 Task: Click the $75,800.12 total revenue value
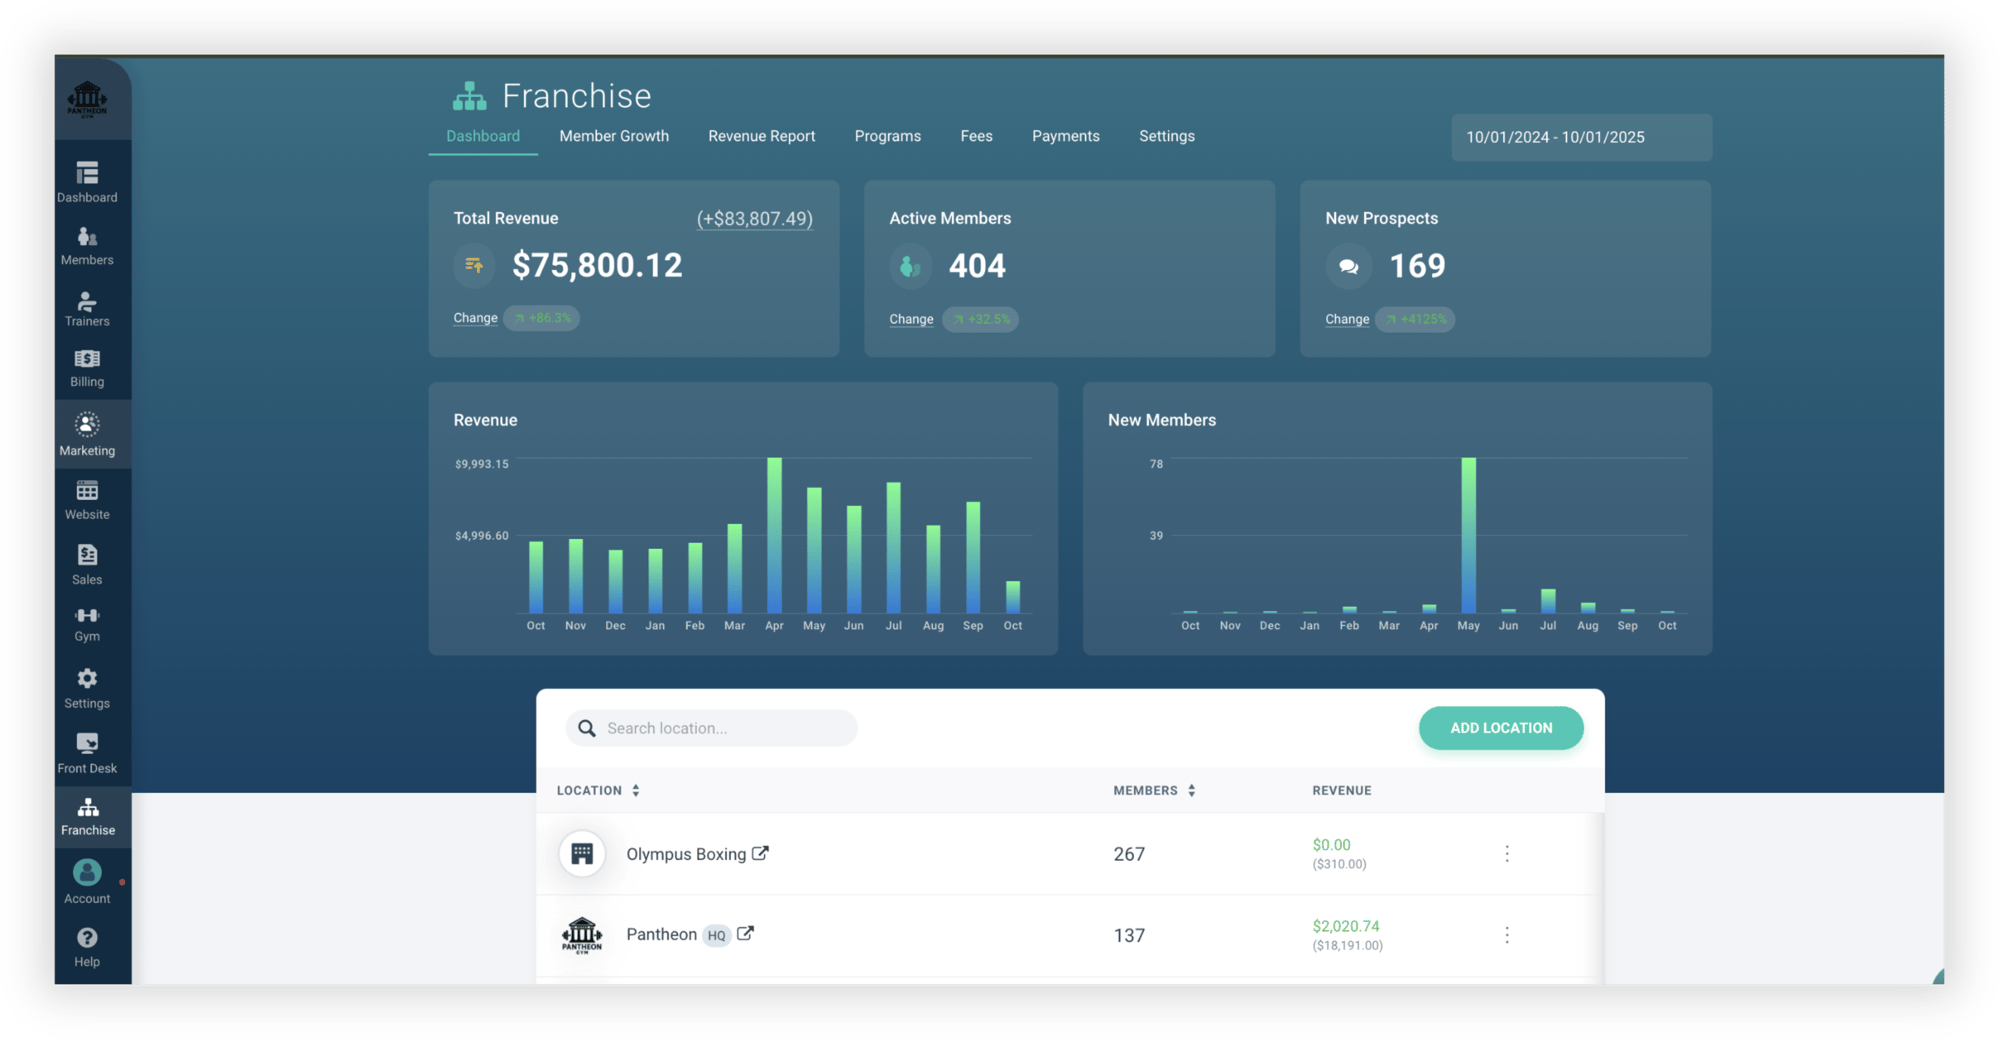point(597,265)
